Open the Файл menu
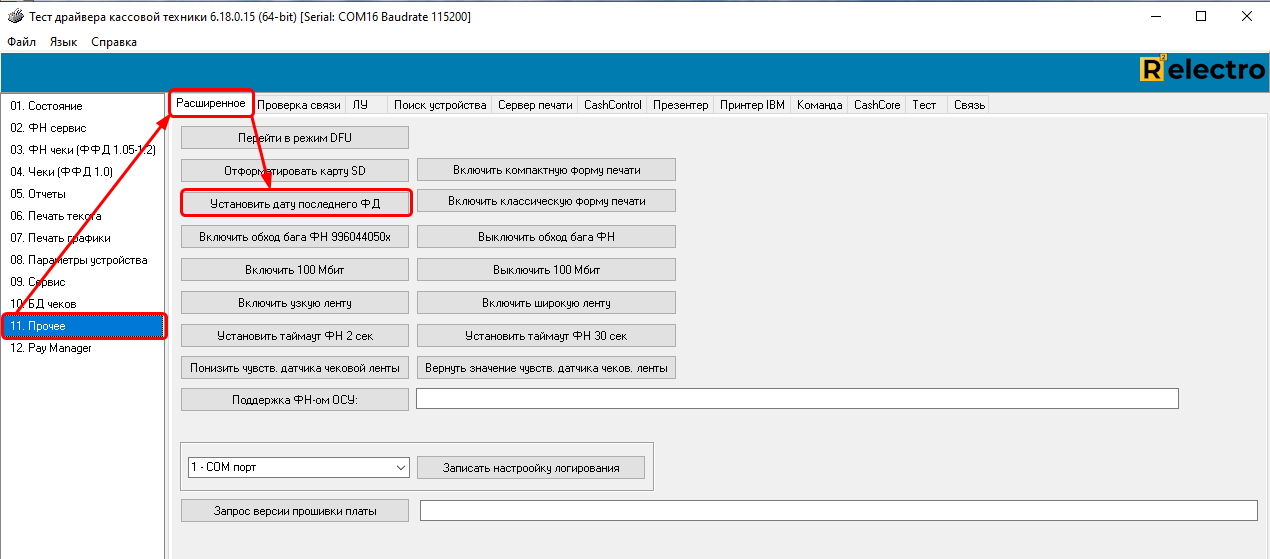Image resolution: width=1270 pixels, height=559 pixels. (21, 42)
